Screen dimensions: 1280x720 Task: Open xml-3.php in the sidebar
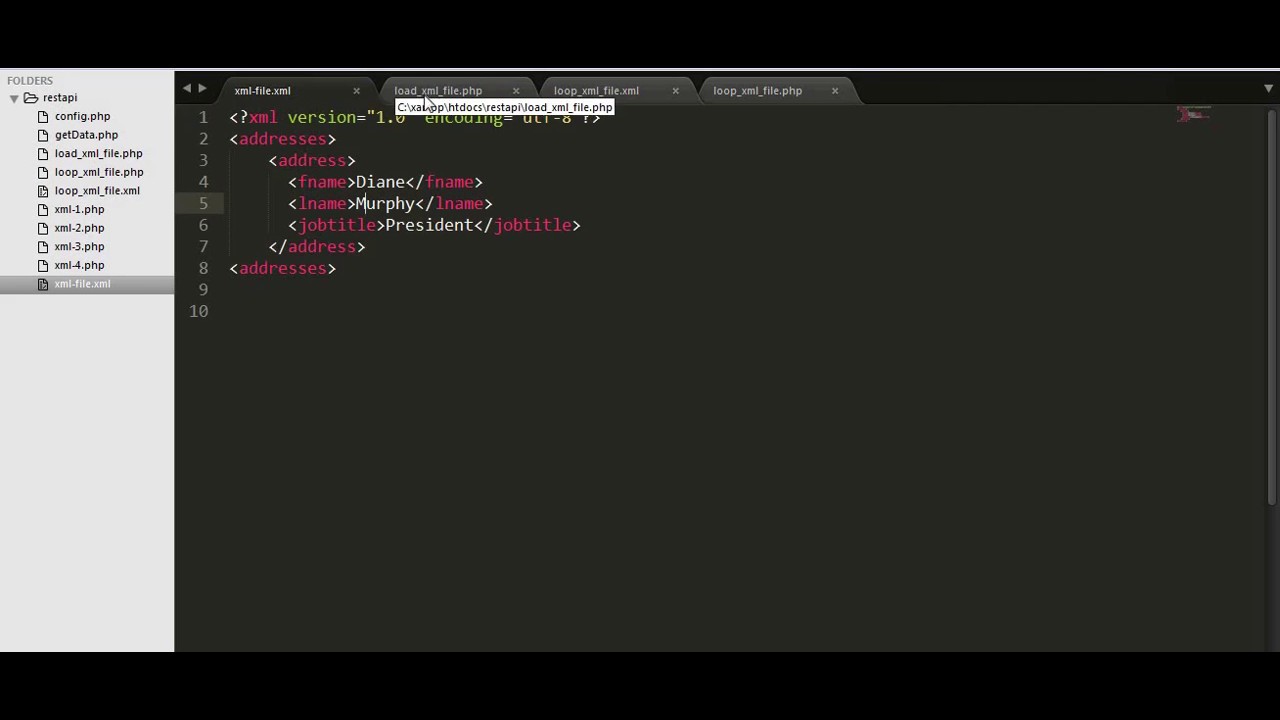click(79, 246)
